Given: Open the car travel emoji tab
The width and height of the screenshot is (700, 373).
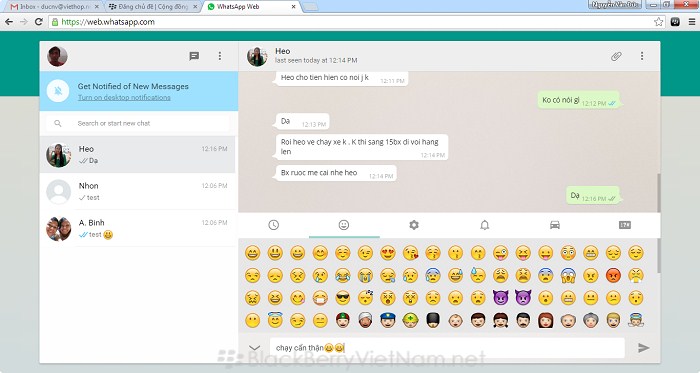Looking at the screenshot, I should pos(555,225).
